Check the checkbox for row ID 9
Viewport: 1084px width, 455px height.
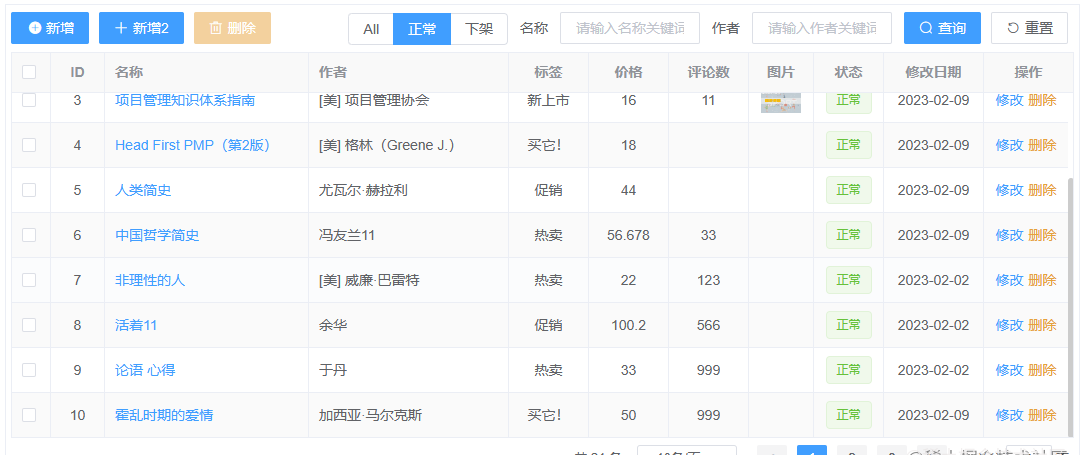pos(29,370)
